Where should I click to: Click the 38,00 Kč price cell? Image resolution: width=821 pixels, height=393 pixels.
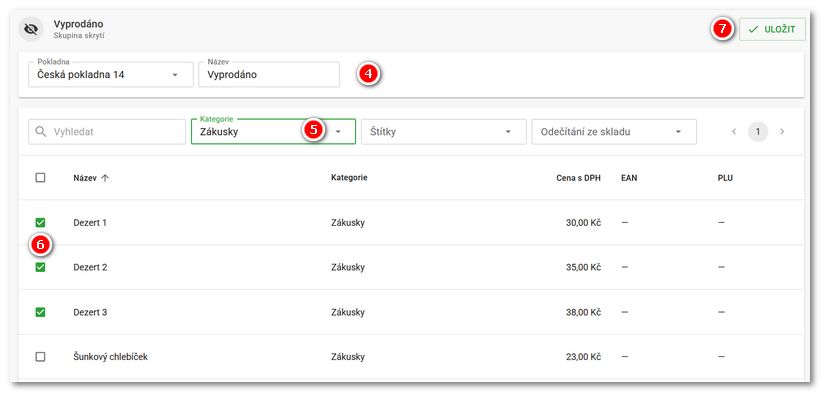tap(583, 312)
